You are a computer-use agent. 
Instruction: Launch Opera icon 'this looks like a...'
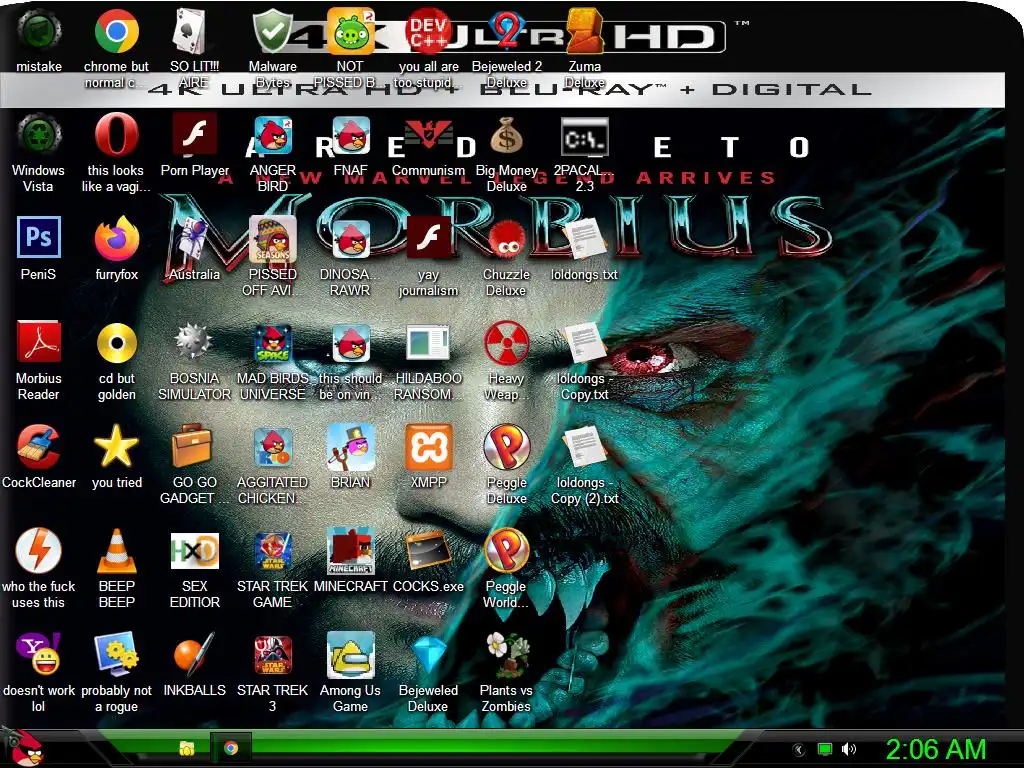[x=116, y=135]
